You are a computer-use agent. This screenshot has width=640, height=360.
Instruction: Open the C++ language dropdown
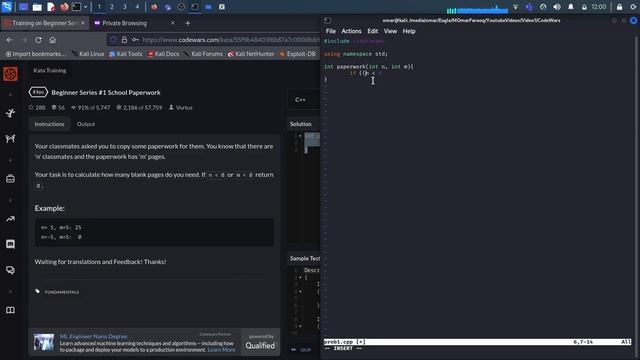[303, 100]
